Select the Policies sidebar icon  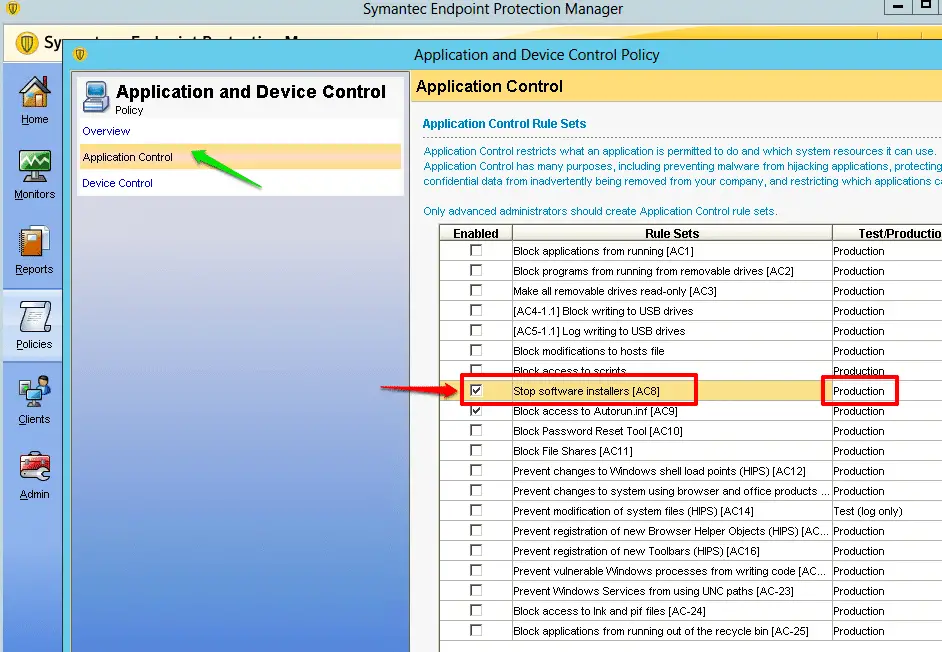[x=34, y=325]
